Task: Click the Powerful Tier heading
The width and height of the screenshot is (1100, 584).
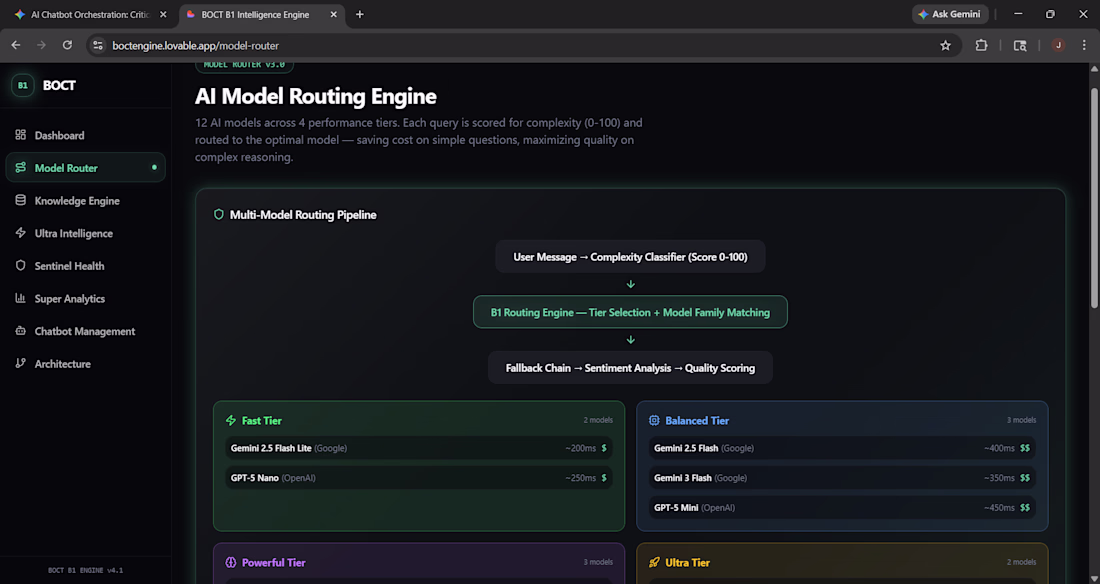Action: point(274,562)
